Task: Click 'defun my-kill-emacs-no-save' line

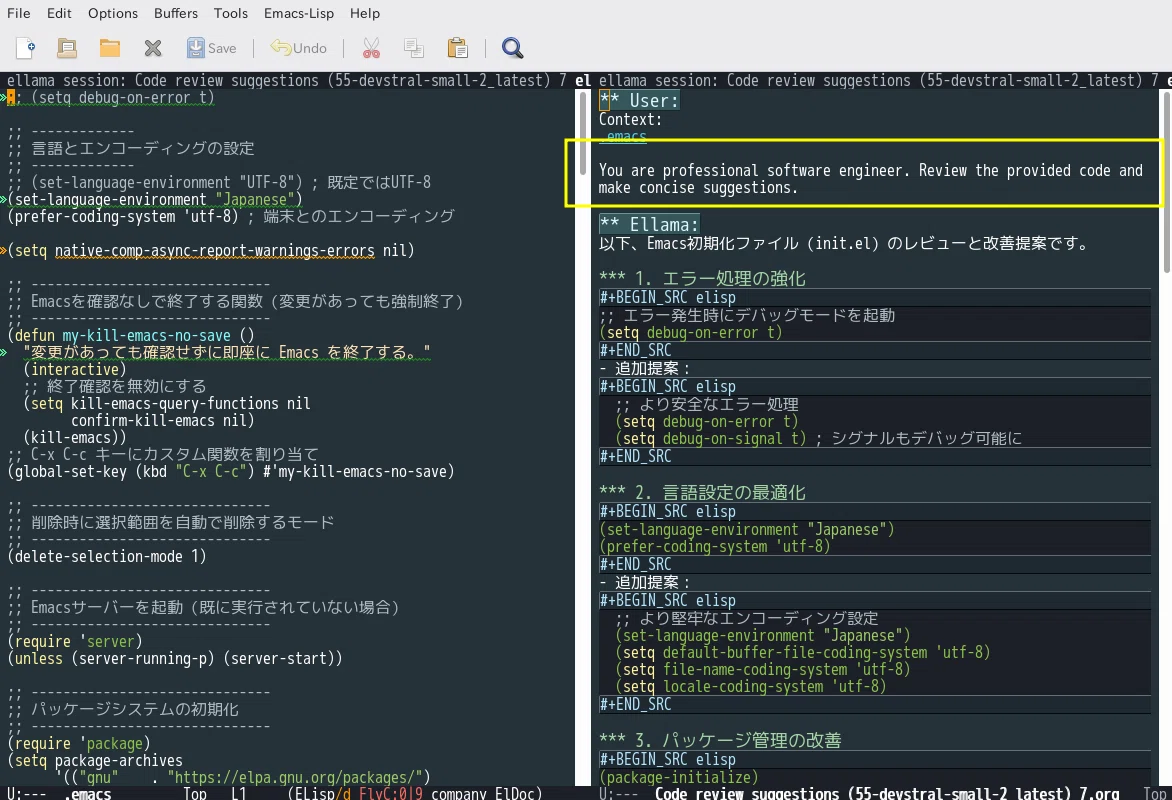Action: (x=131, y=336)
